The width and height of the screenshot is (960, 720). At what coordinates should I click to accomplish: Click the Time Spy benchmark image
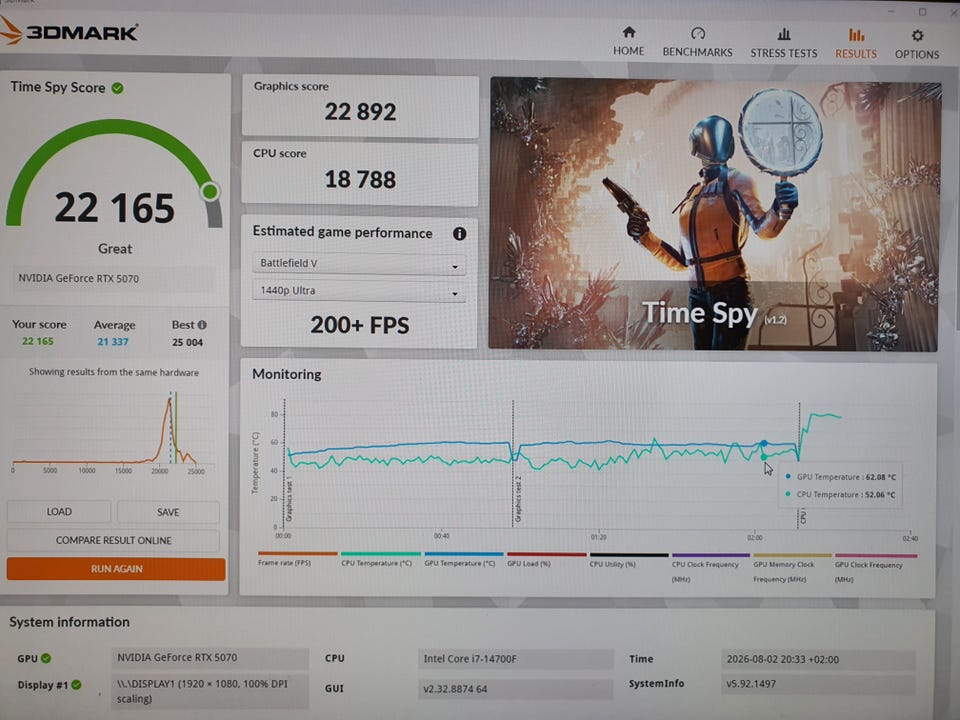(x=714, y=214)
